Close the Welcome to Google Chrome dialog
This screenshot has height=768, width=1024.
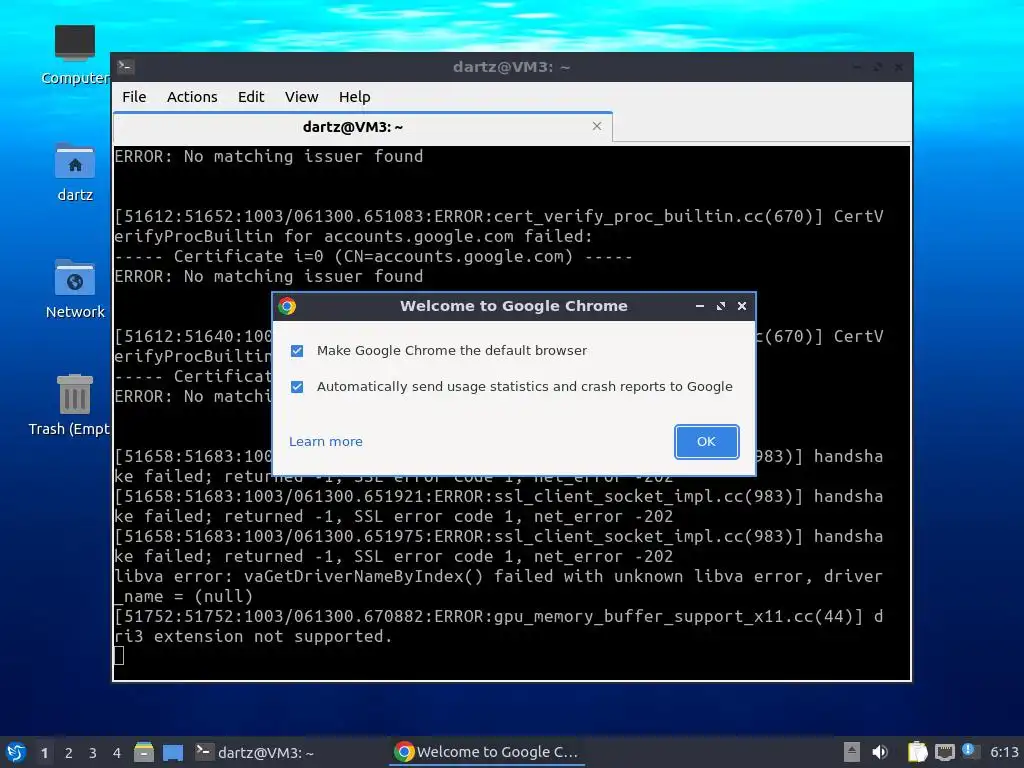(742, 306)
